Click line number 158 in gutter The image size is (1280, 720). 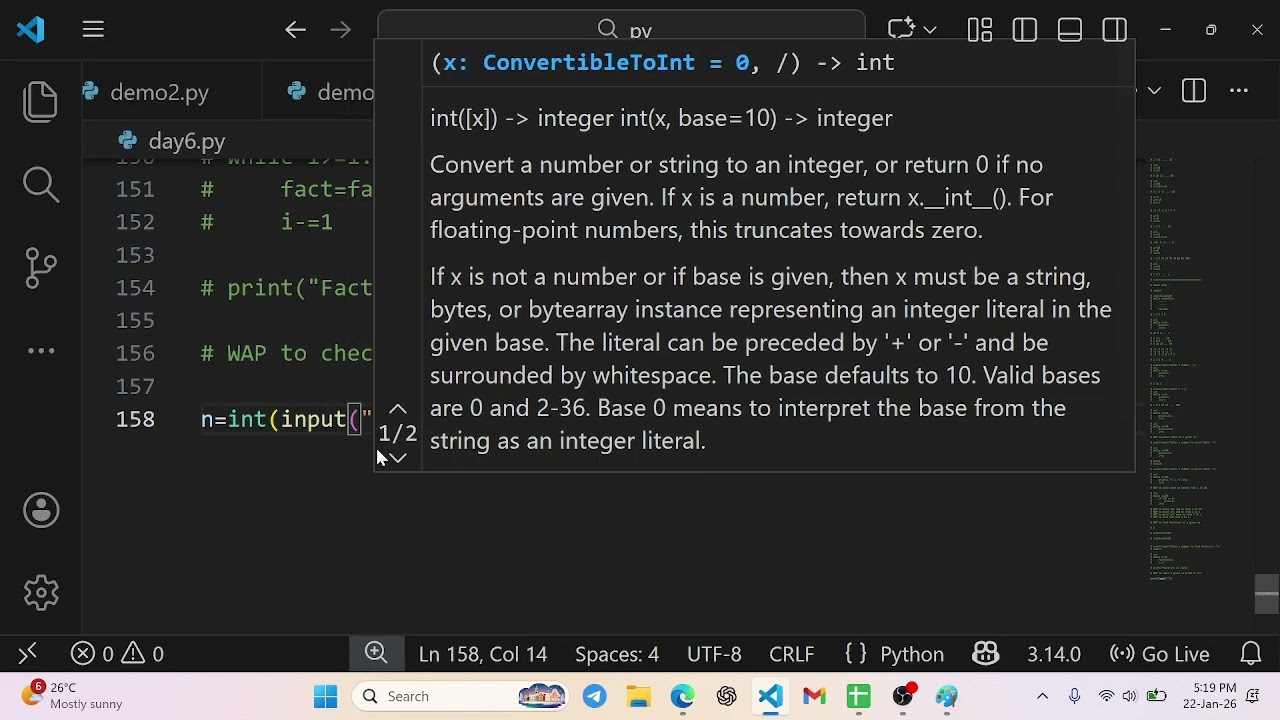pyautogui.click(x=135, y=419)
